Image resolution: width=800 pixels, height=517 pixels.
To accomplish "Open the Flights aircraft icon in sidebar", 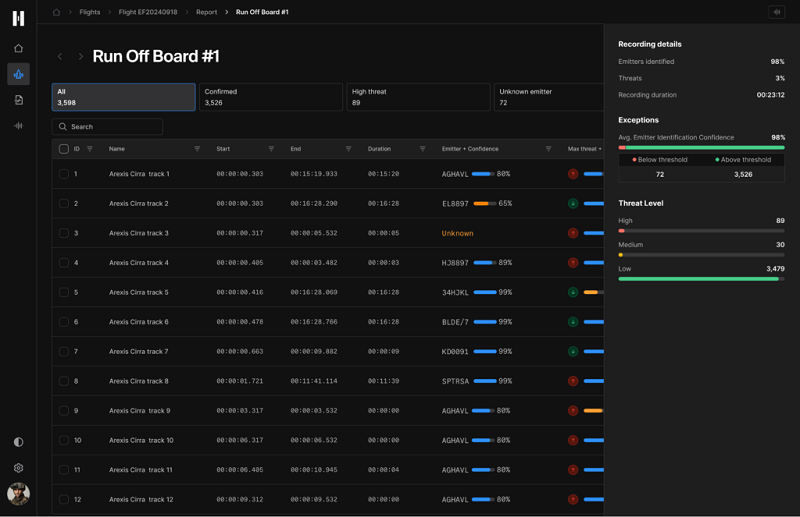I will point(18,74).
